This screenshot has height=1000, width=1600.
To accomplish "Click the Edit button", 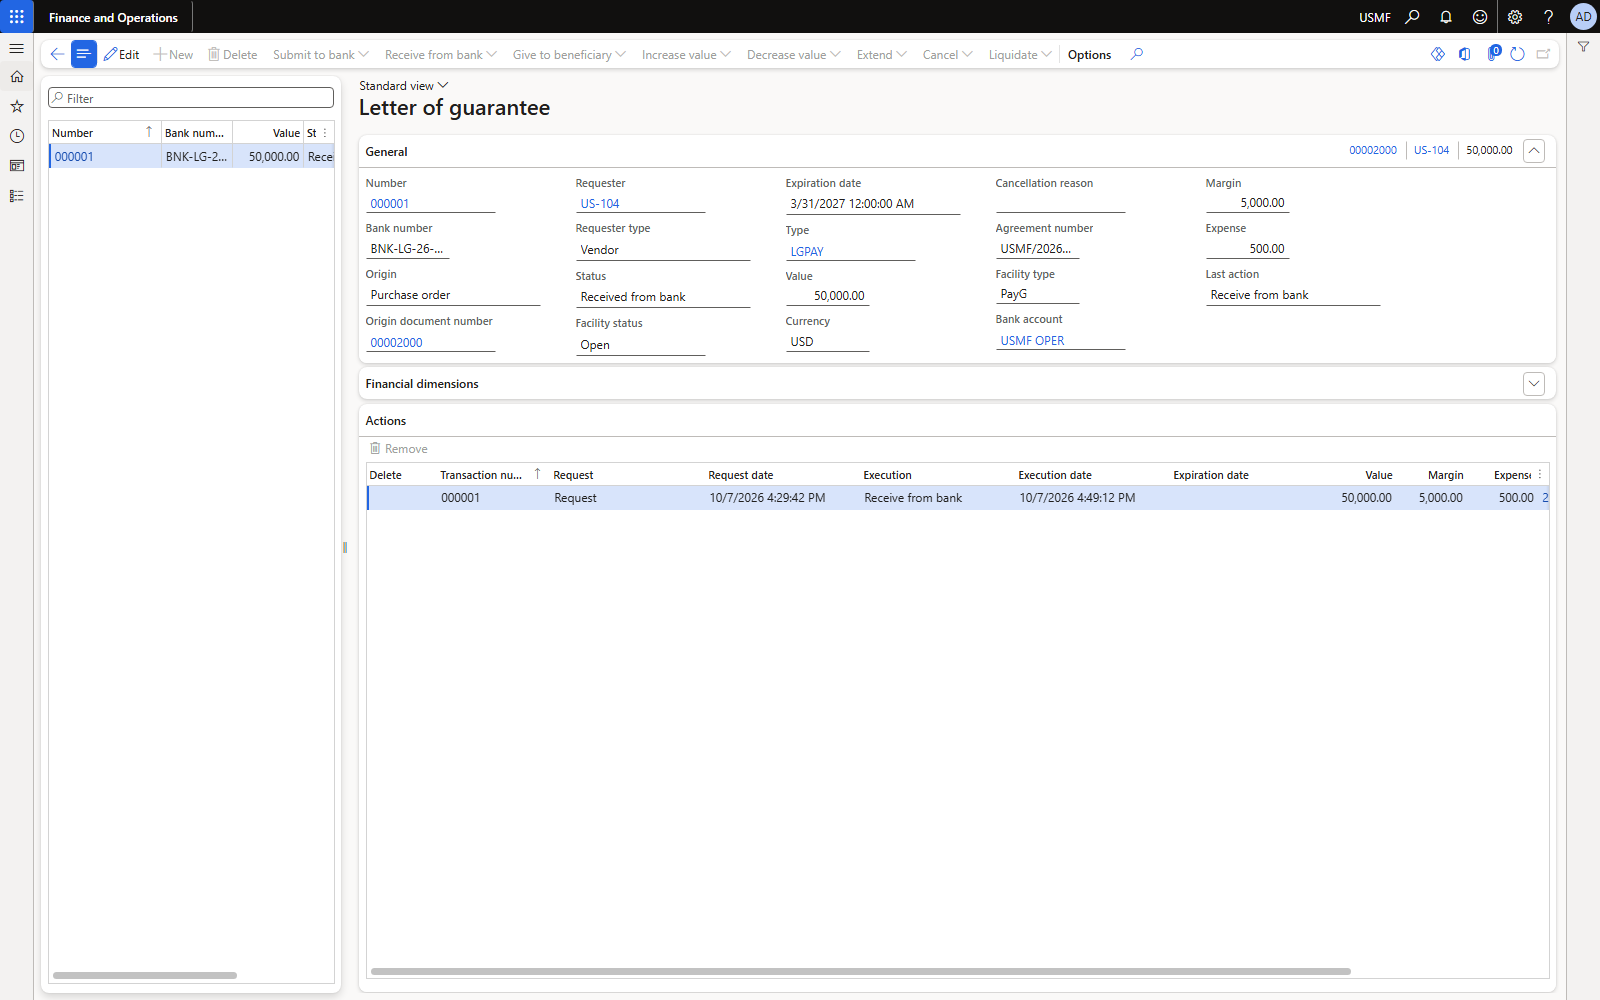I will [122, 54].
